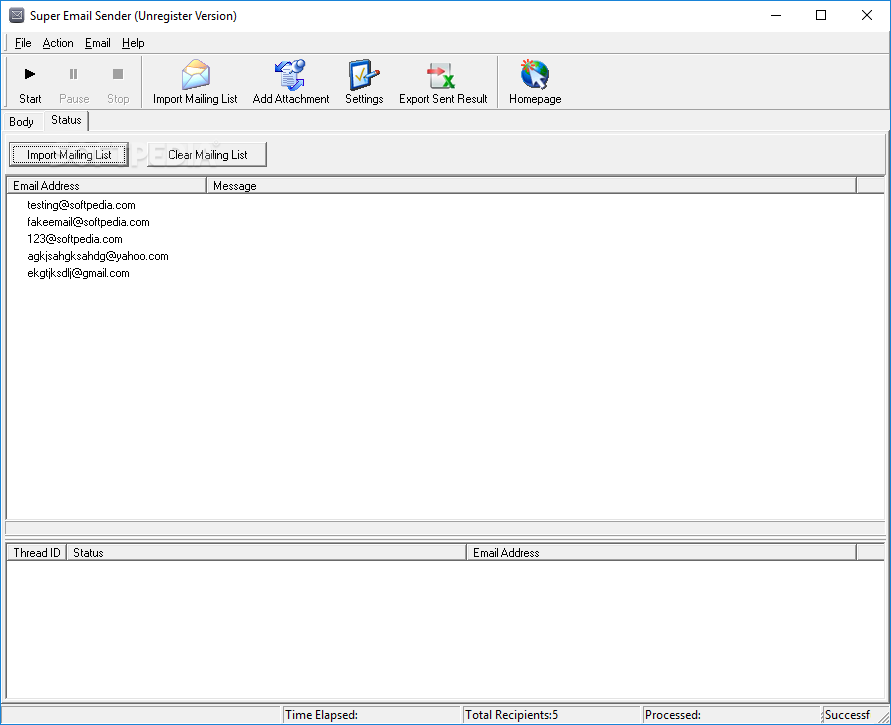891x725 pixels.
Task: Click the Import Mailing List envelope icon
Action: pyautogui.click(x=195, y=74)
